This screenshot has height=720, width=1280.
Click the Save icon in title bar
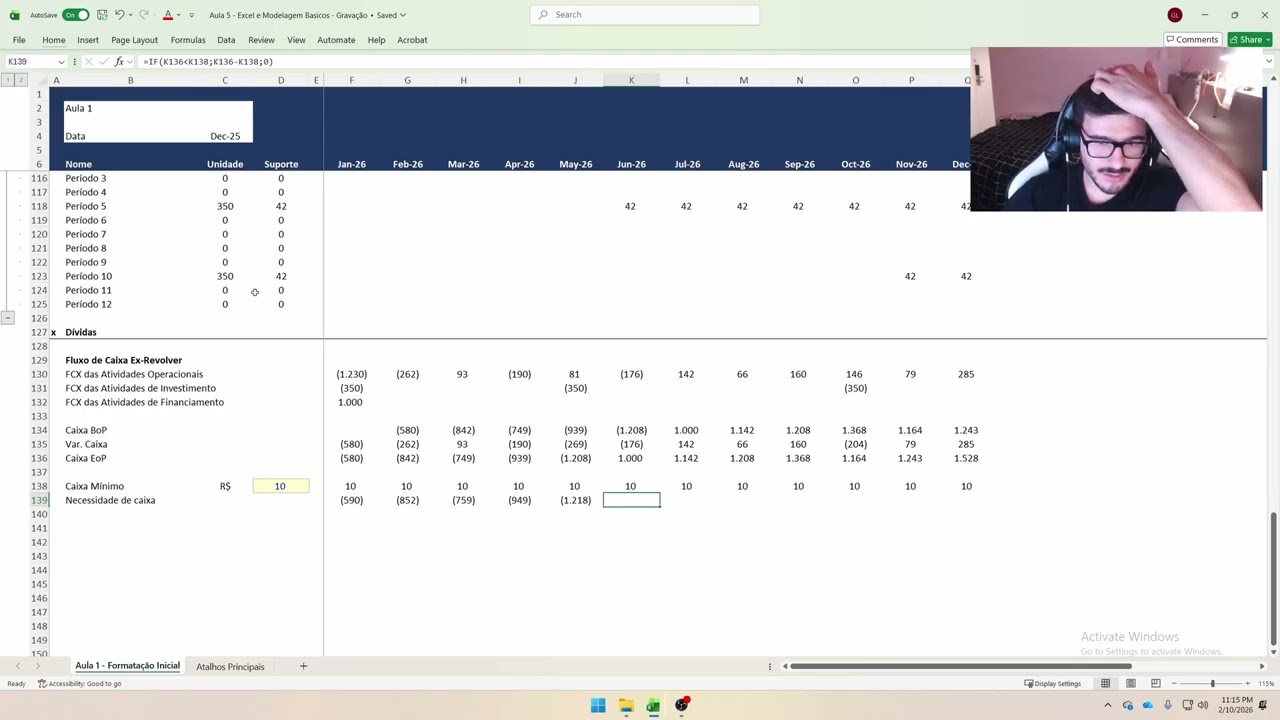point(102,15)
